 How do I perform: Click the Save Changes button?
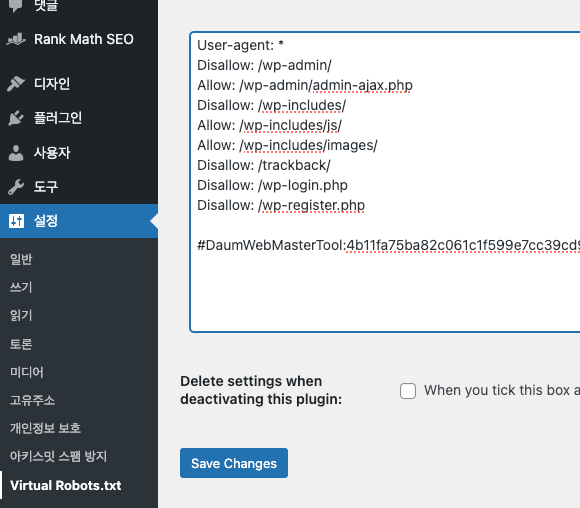coord(234,463)
